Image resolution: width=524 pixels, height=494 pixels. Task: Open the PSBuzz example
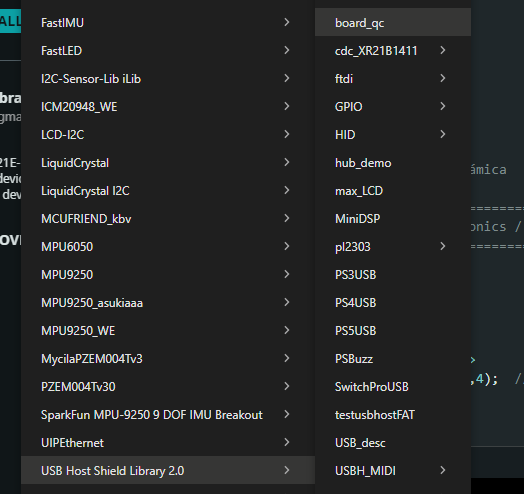click(393, 359)
